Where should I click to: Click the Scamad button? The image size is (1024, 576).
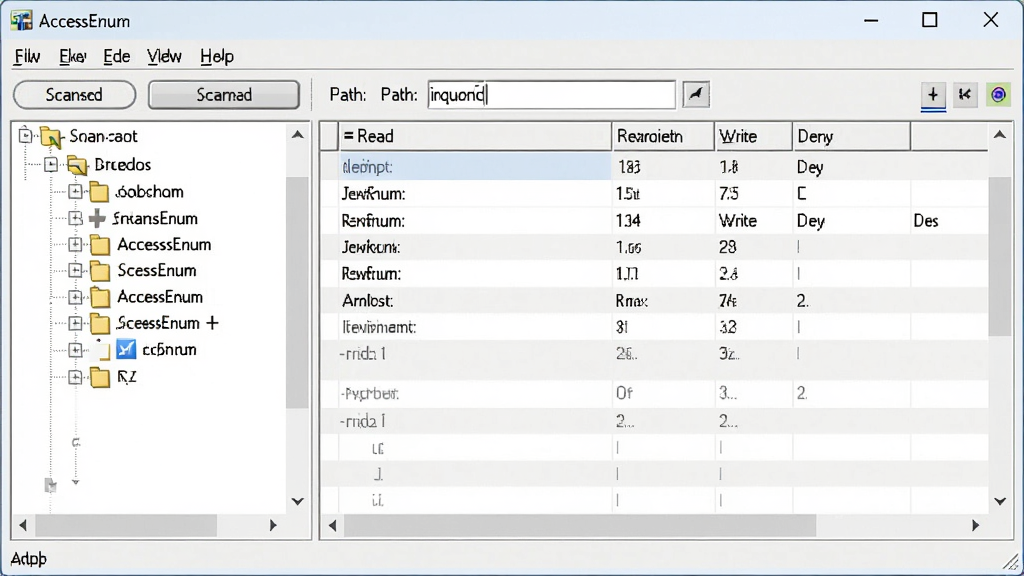pyautogui.click(x=224, y=95)
